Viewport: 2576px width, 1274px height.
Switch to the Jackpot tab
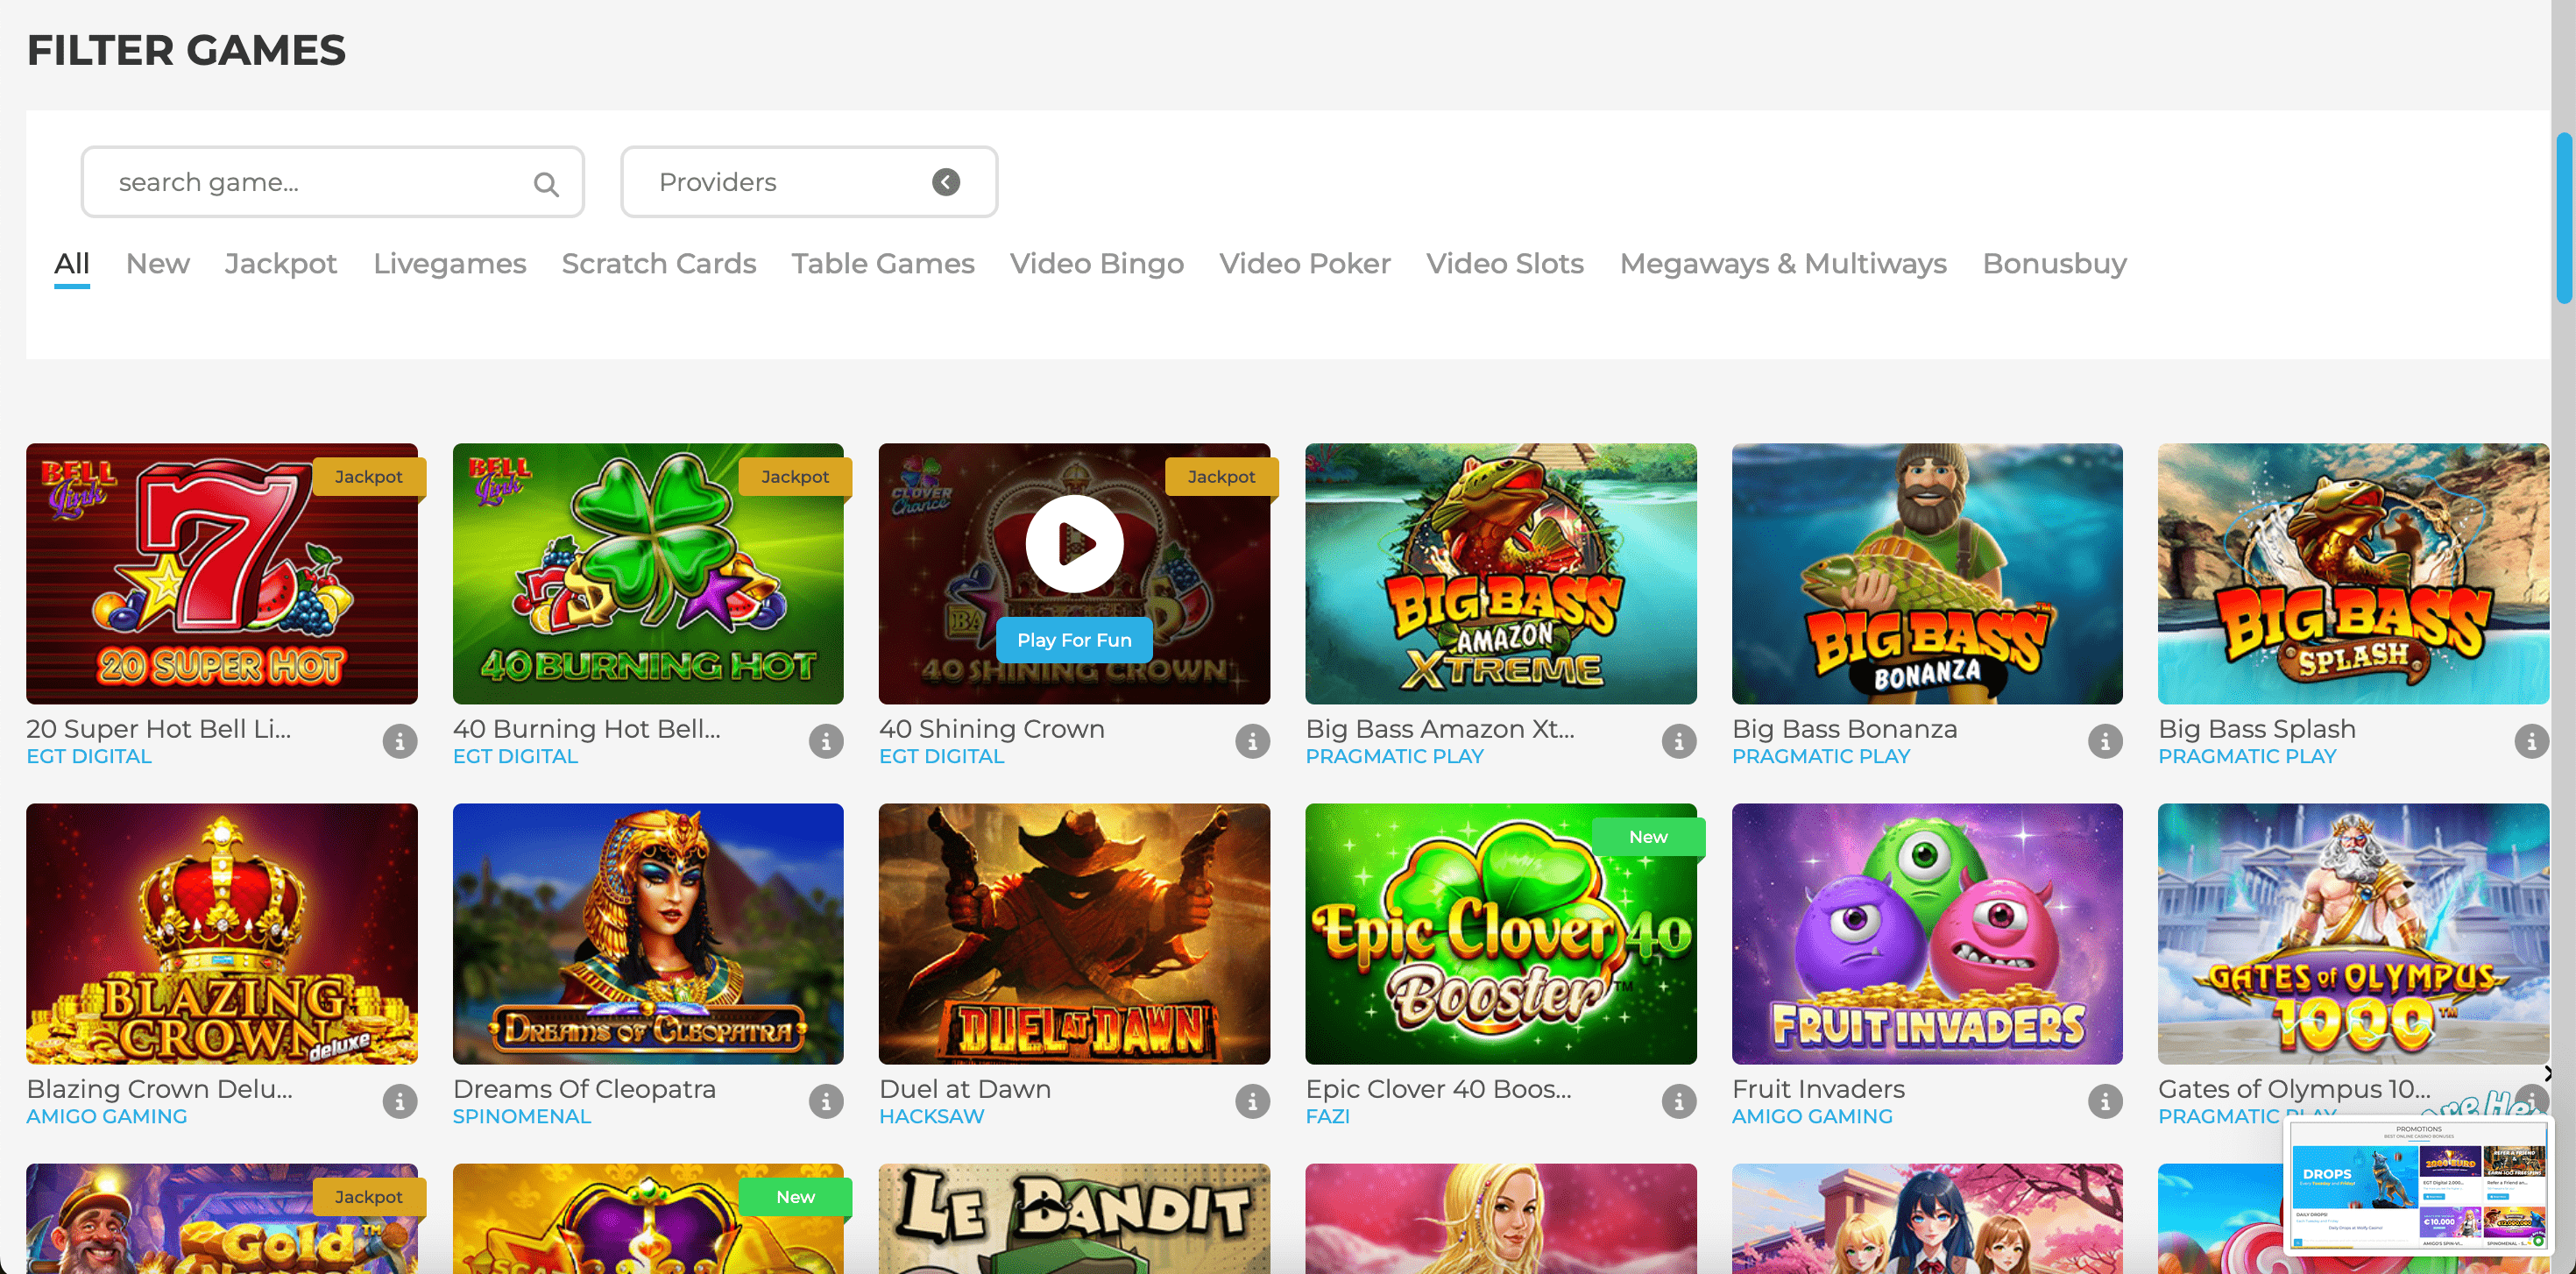tap(280, 264)
